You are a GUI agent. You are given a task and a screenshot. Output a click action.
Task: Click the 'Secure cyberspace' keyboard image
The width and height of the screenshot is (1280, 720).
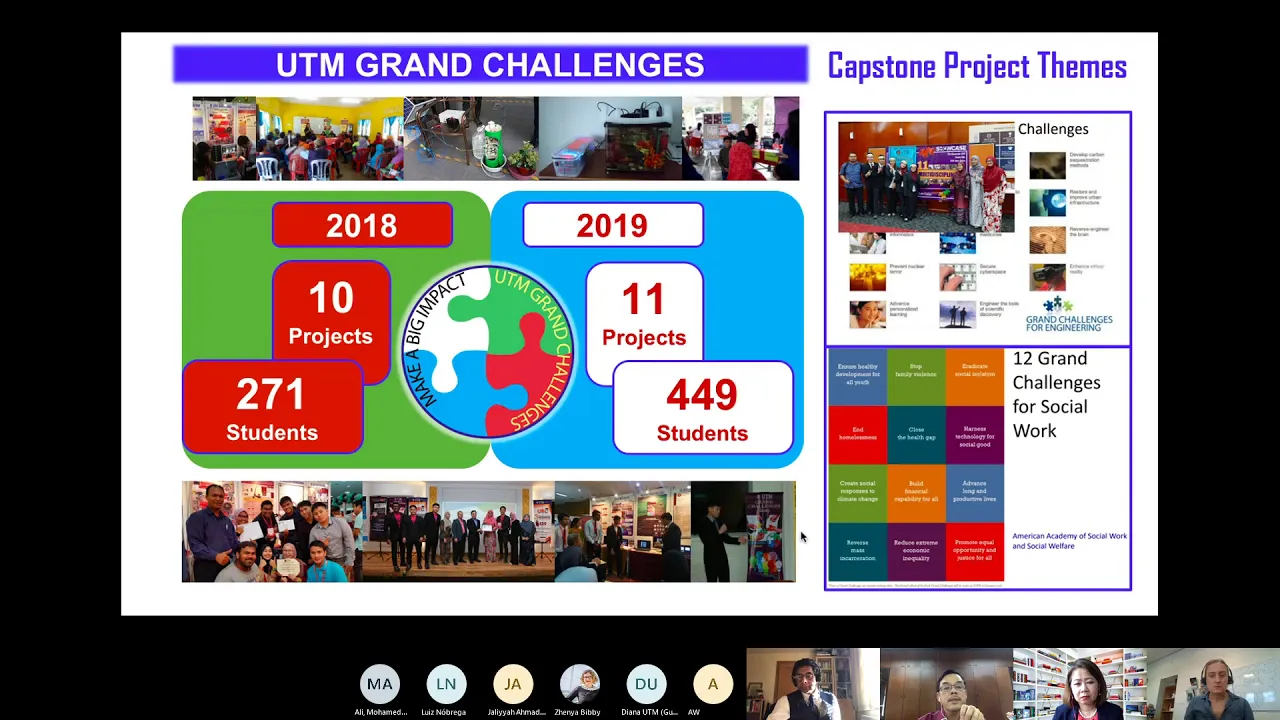click(x=957, y=276)
